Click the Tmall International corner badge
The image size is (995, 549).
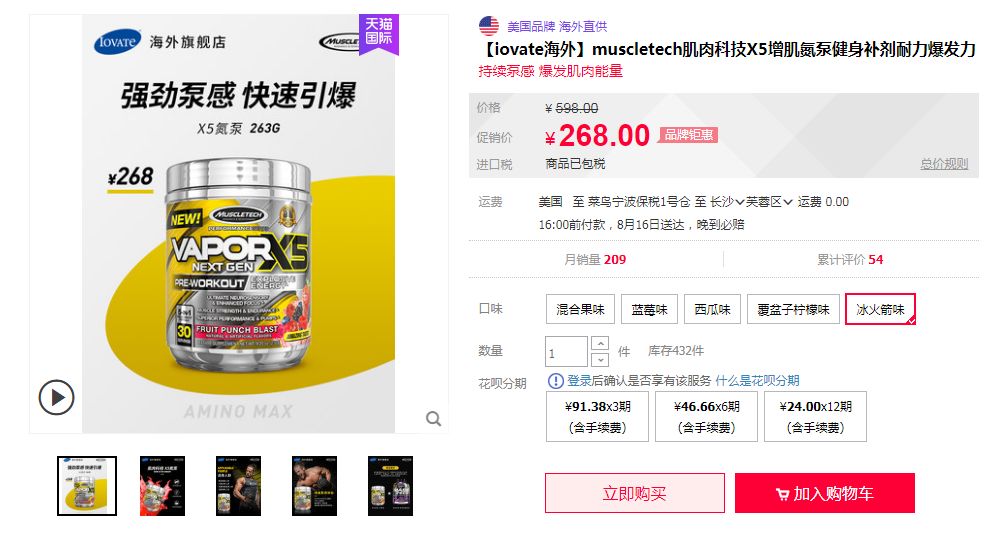point(379,33)
